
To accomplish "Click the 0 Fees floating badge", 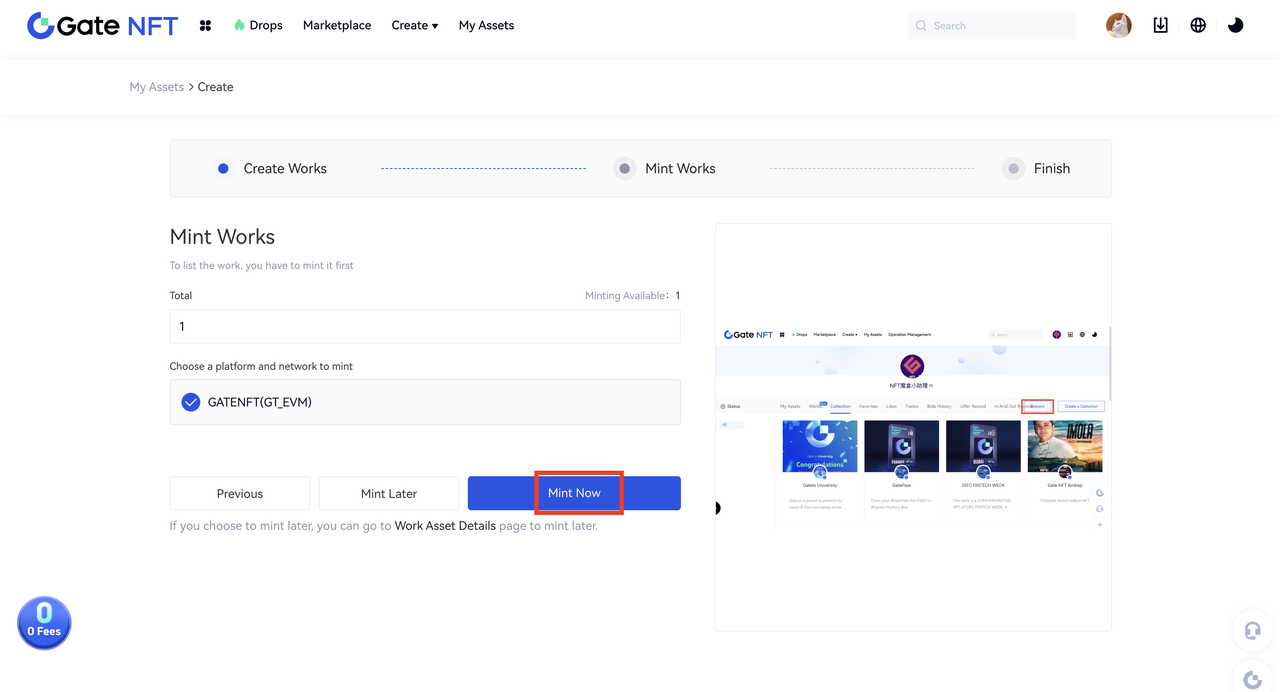I will click(44, 623).
